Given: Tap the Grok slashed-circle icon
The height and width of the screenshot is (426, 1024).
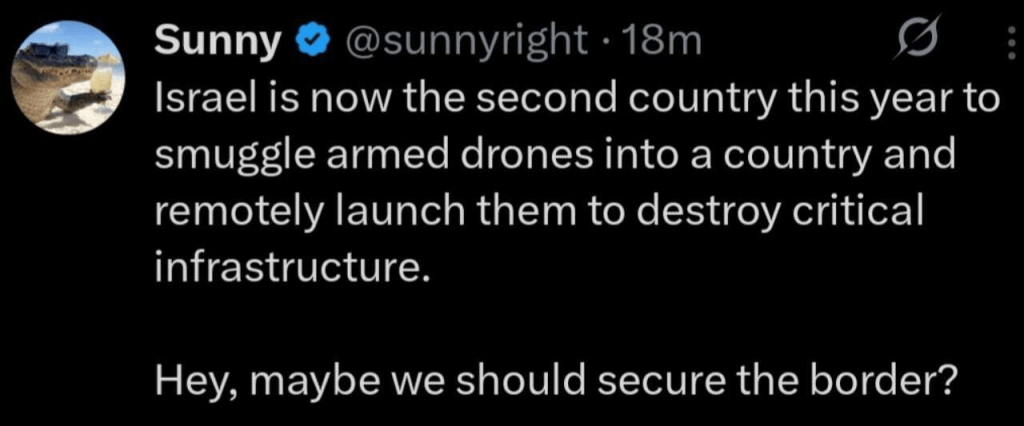Looking at the screenshot, I should [912, 43].
